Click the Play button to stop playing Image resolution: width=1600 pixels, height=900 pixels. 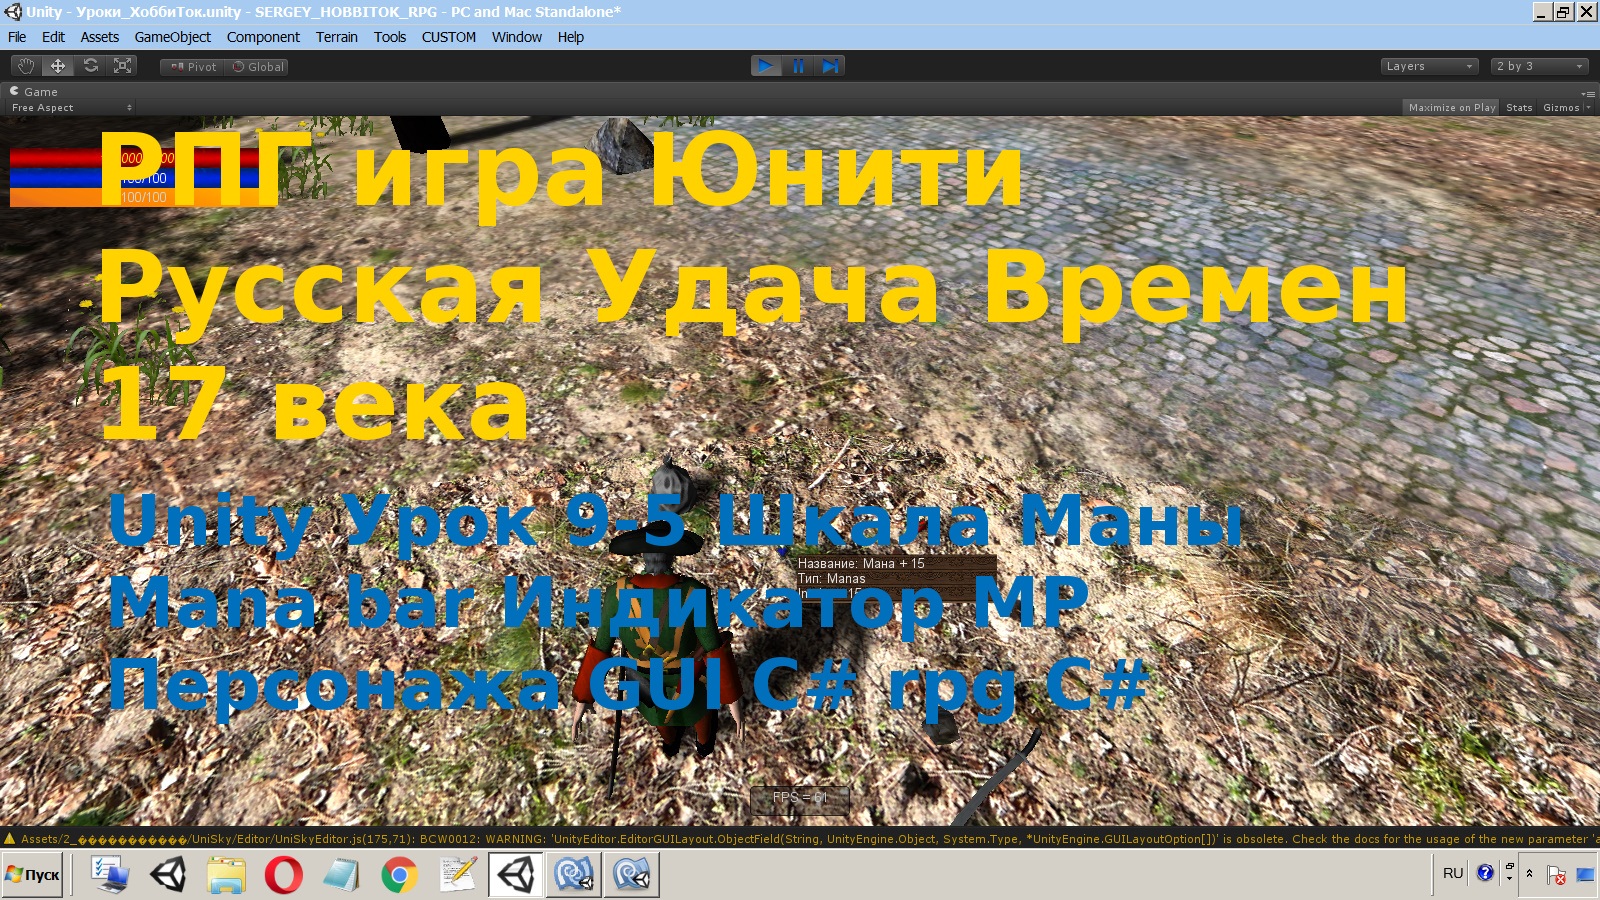[x=766, y=66]
